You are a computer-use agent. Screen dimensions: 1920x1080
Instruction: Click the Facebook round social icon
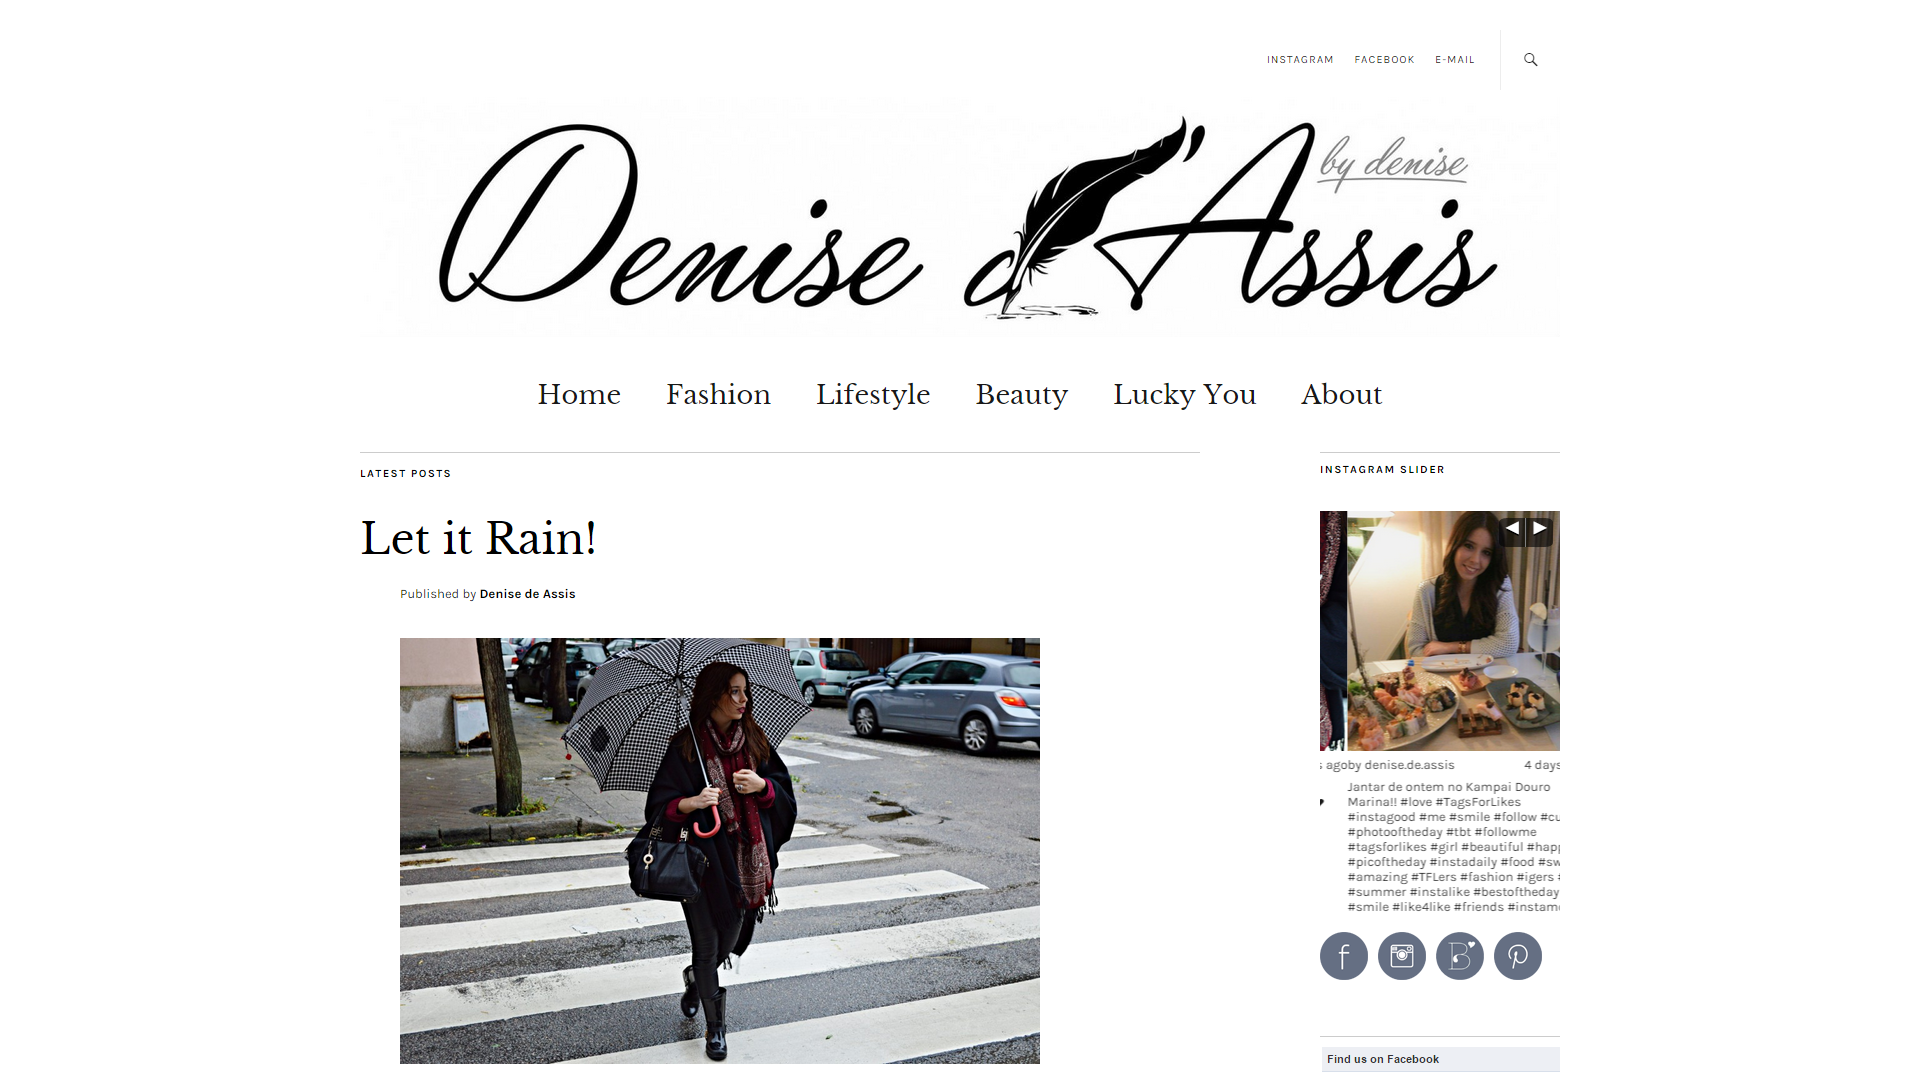1344,956
